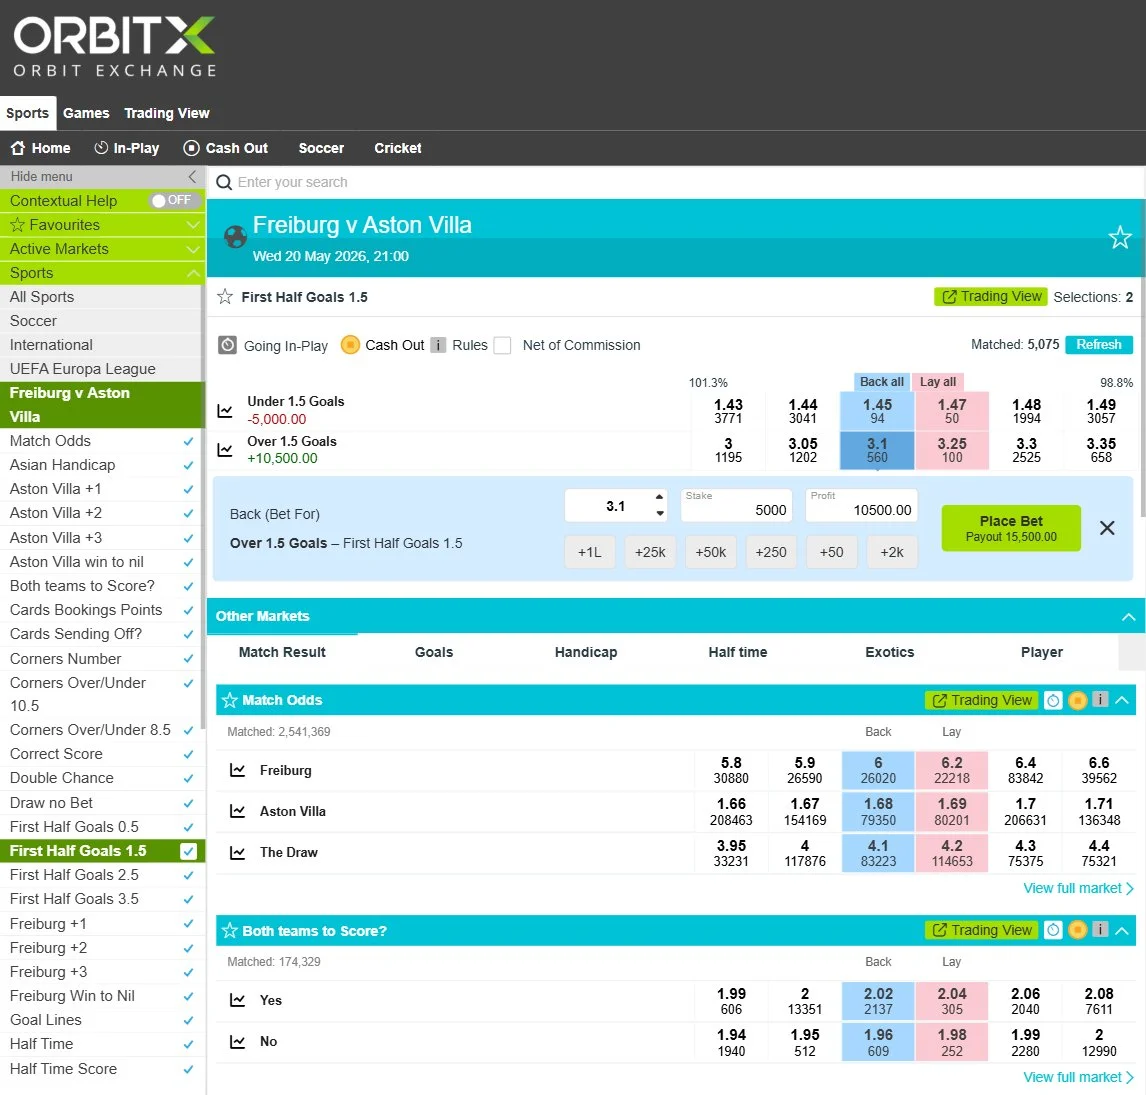Open The Draw price chart icon
The width and height of the screenshot is (1146, 1095).
pyautogui.click(x=238, y=852)
